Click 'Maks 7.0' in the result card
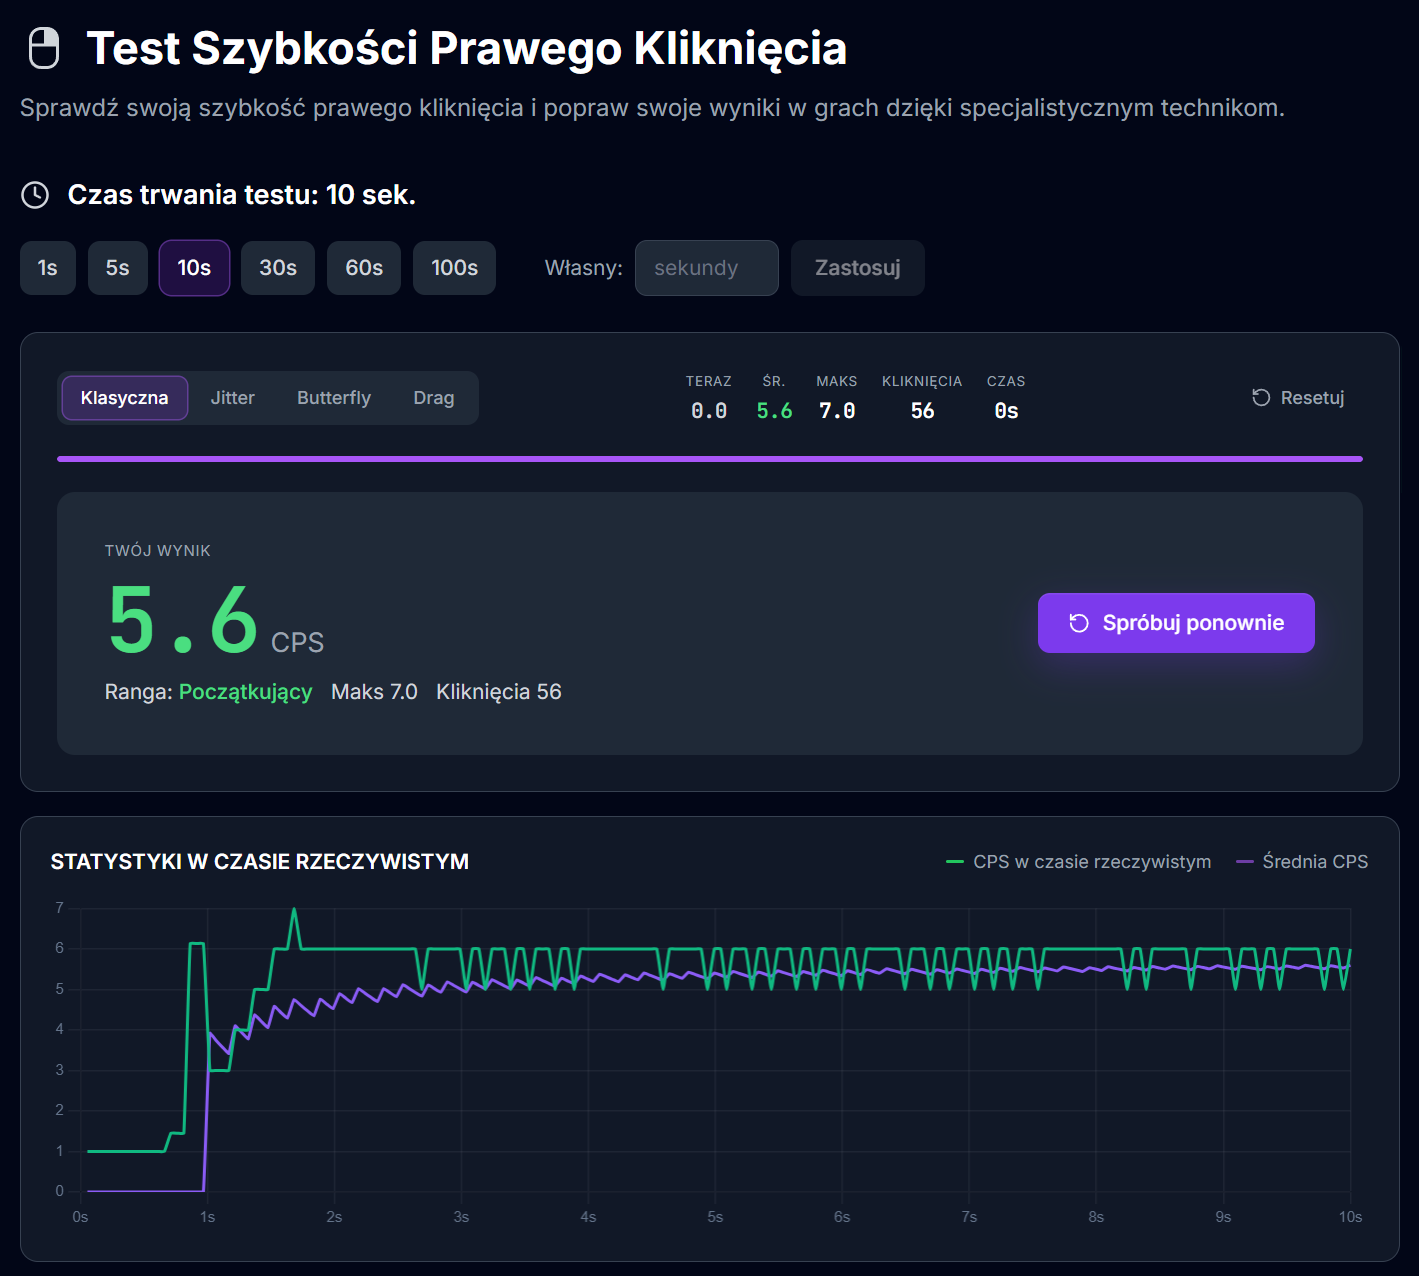This screenshot has width=1419, height=1276. pyautogui.click(x=374, y=692)
